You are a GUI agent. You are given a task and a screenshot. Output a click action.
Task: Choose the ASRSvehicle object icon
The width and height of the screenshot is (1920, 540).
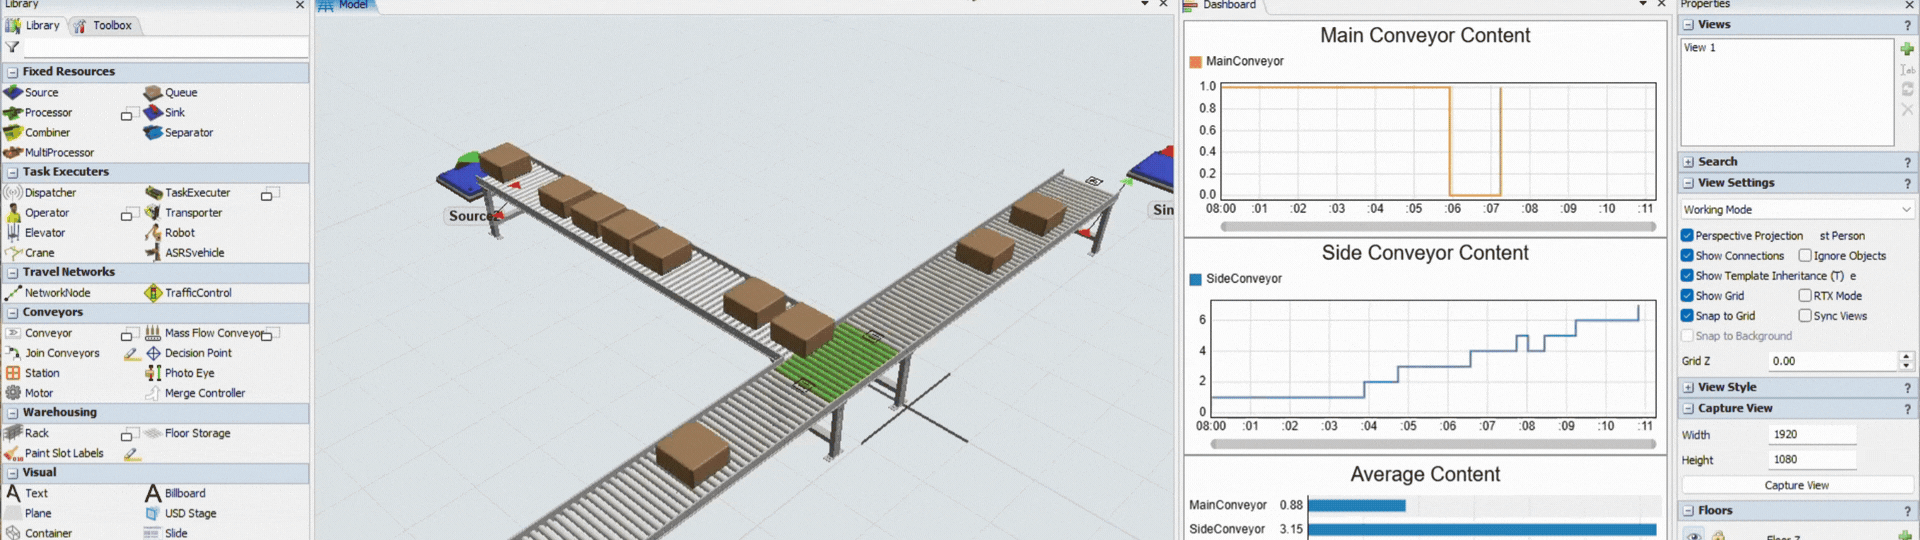153,253
